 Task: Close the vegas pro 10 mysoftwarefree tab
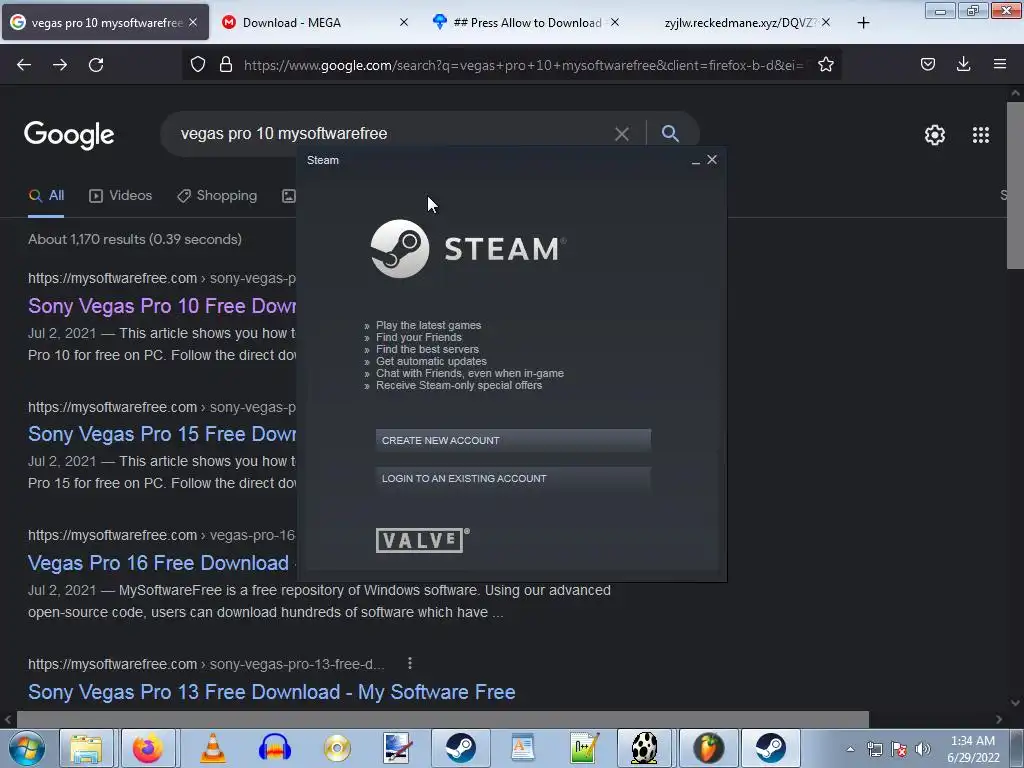(x=193, y=22)
